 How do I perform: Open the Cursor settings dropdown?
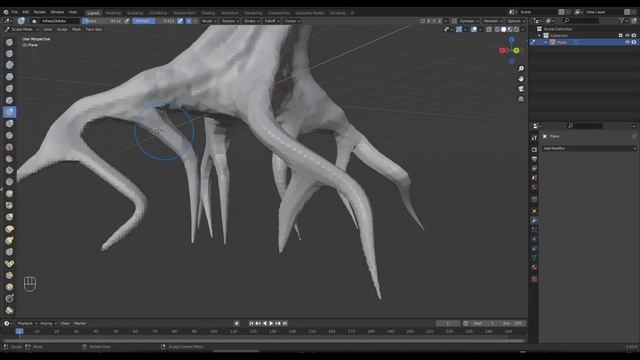click(292, 21)
